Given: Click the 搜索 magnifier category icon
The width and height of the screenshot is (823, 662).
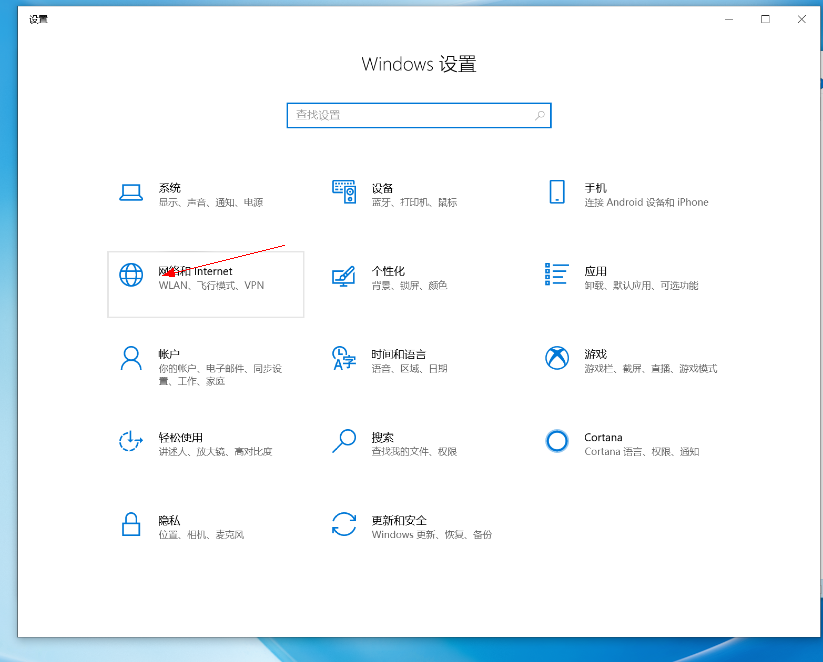Looking at the screenshot, I should click(x=344, y=441).
